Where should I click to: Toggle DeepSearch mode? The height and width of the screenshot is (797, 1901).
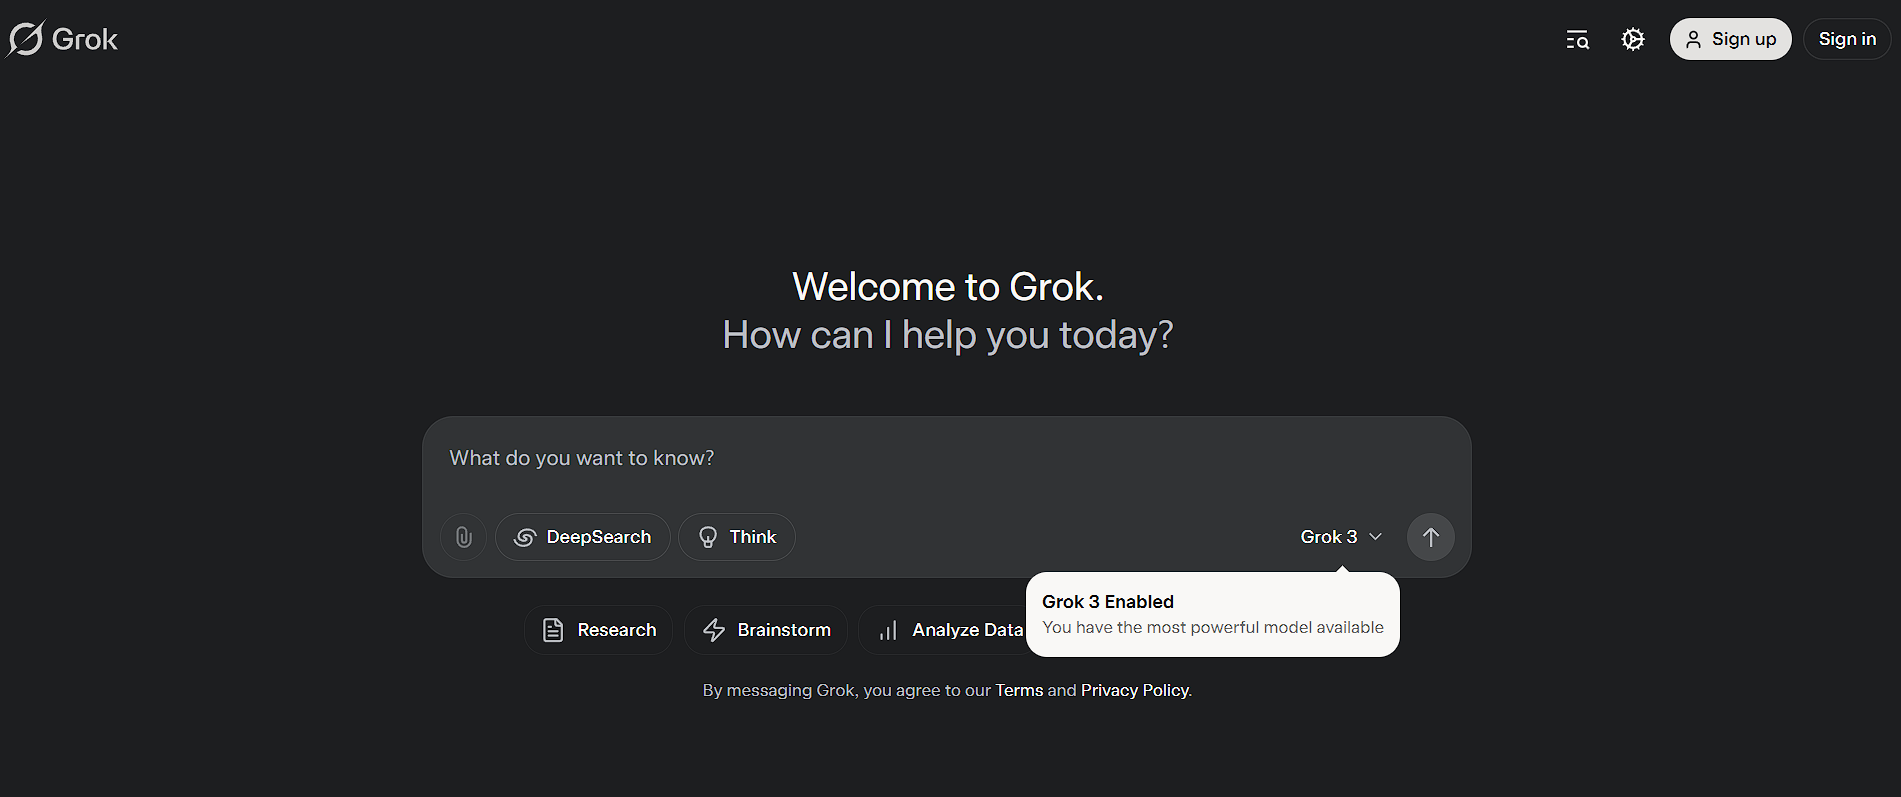tap(582, 537)
